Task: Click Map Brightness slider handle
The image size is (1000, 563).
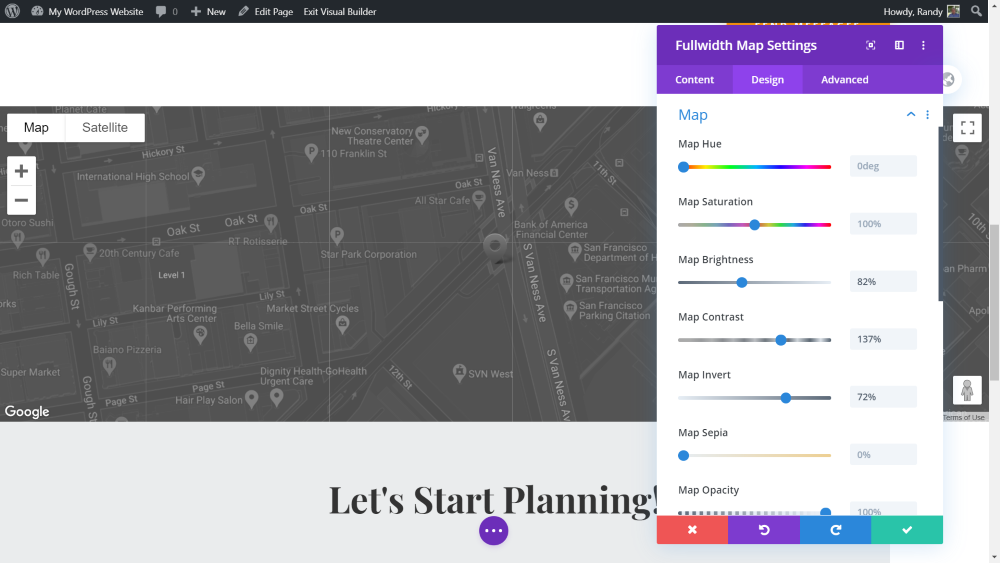Action: pos(741,282)
